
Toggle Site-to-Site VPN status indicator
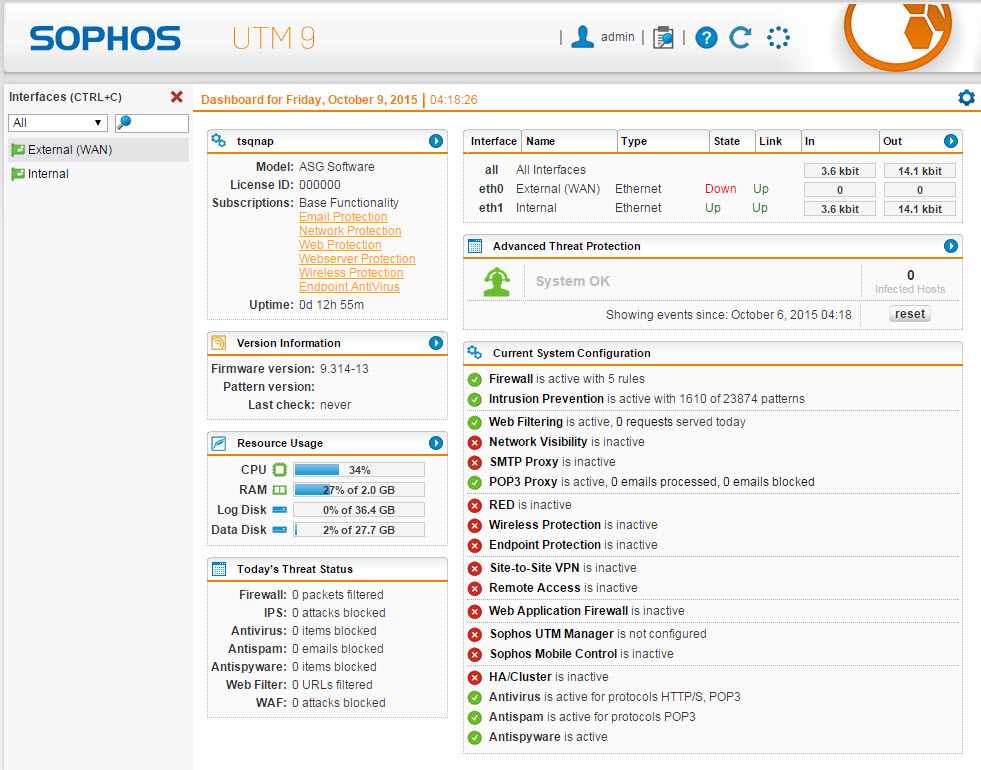pos(475,569)
